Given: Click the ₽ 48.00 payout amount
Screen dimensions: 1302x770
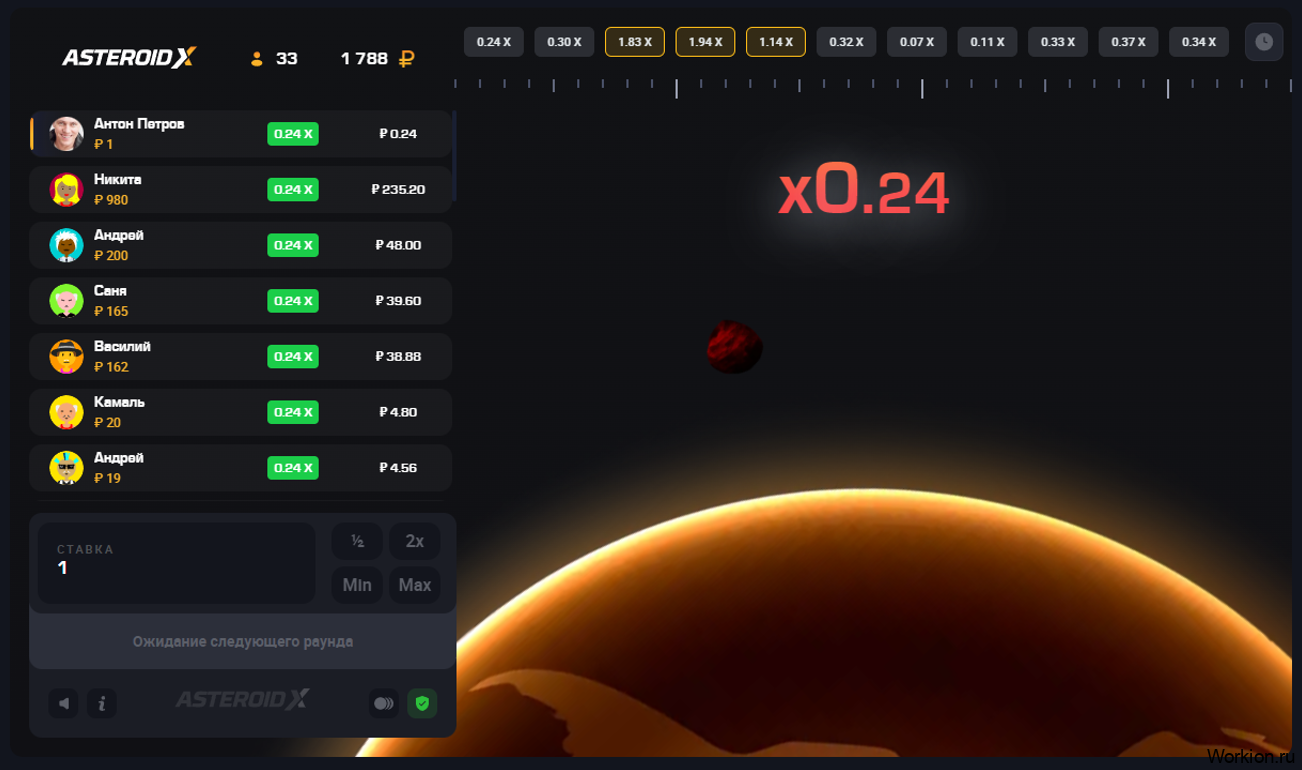Looking at the screenshot, I should click(398, 245).
